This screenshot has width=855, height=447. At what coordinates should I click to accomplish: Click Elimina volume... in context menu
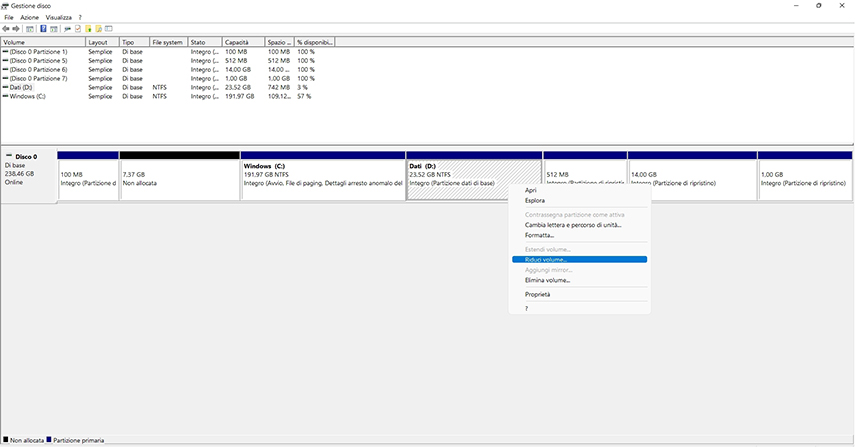point(547,280)
